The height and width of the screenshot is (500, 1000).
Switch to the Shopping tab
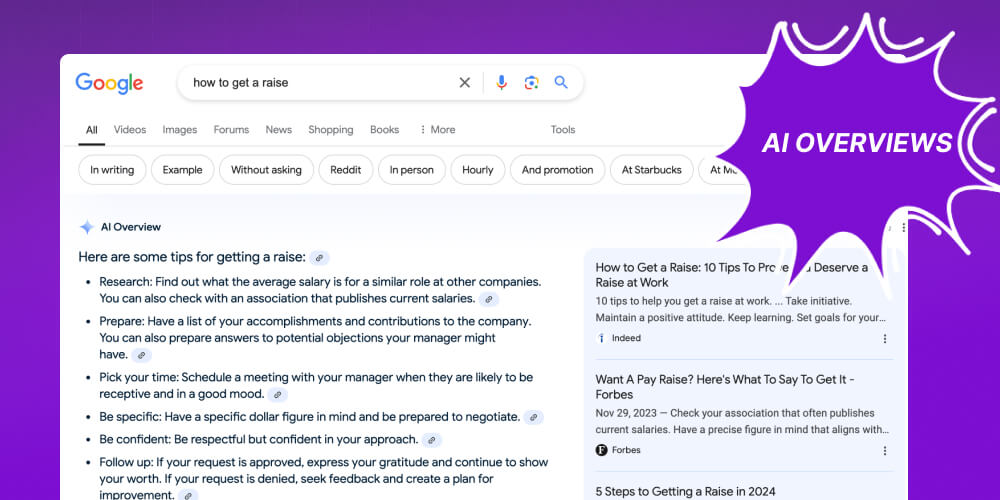coord(331,129)
